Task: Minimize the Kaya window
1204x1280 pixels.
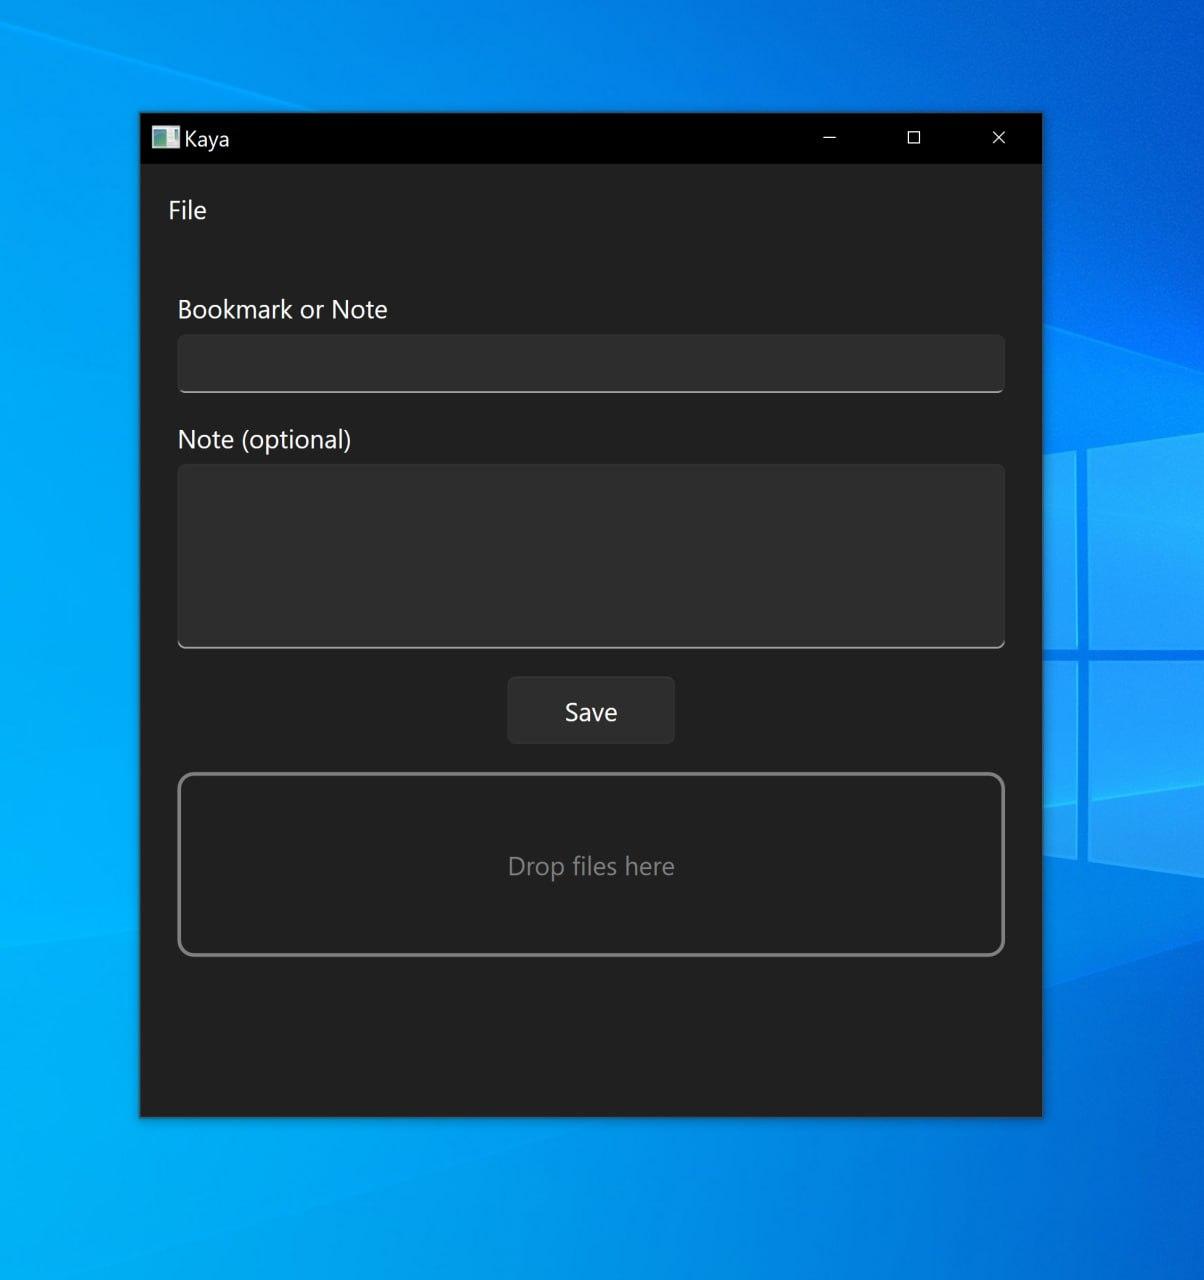Action: click(x=829, y=138)
